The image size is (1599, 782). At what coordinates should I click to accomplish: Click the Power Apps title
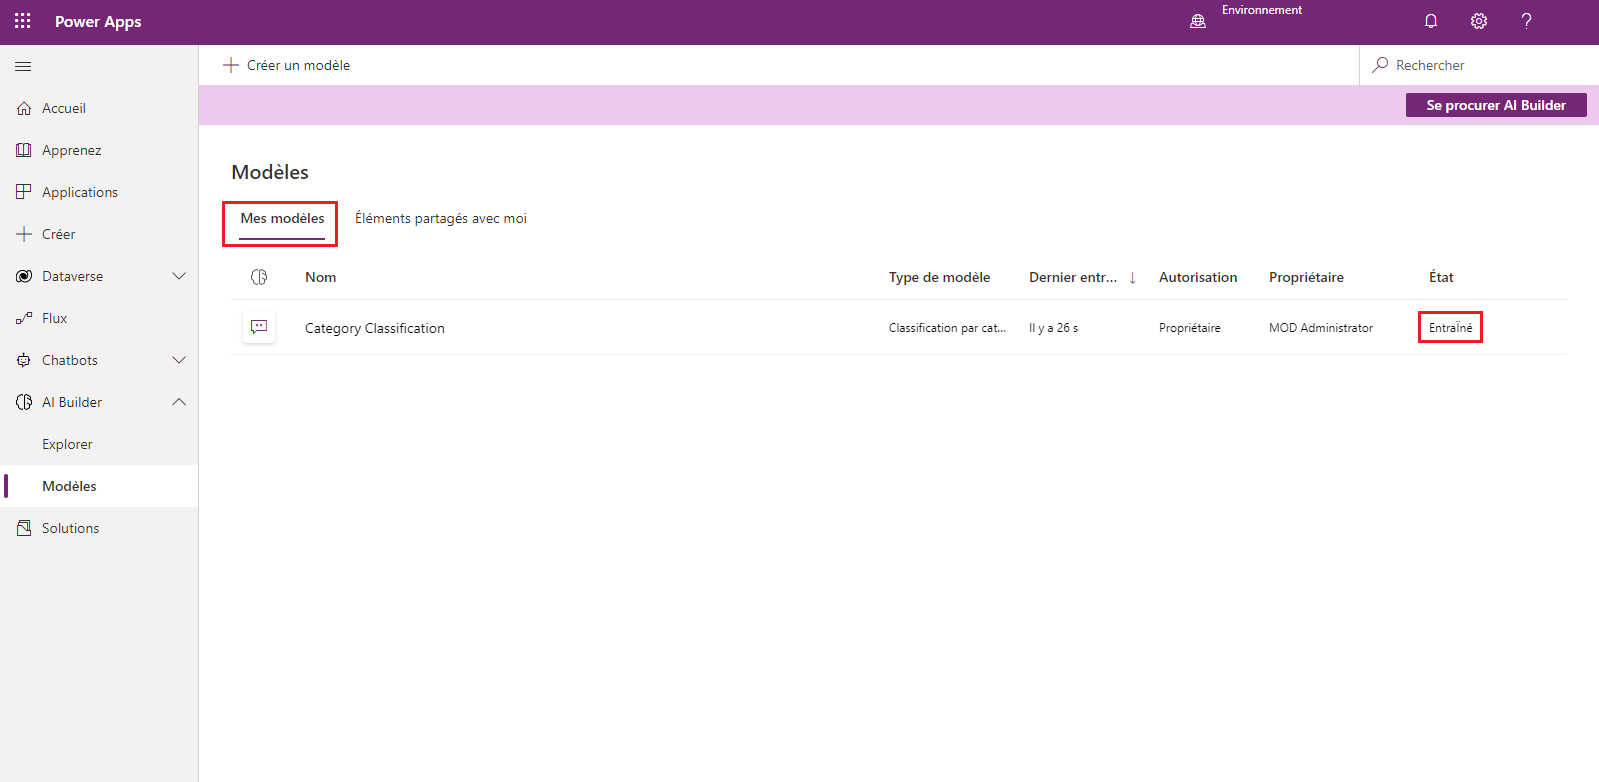(x=98, y=22)
